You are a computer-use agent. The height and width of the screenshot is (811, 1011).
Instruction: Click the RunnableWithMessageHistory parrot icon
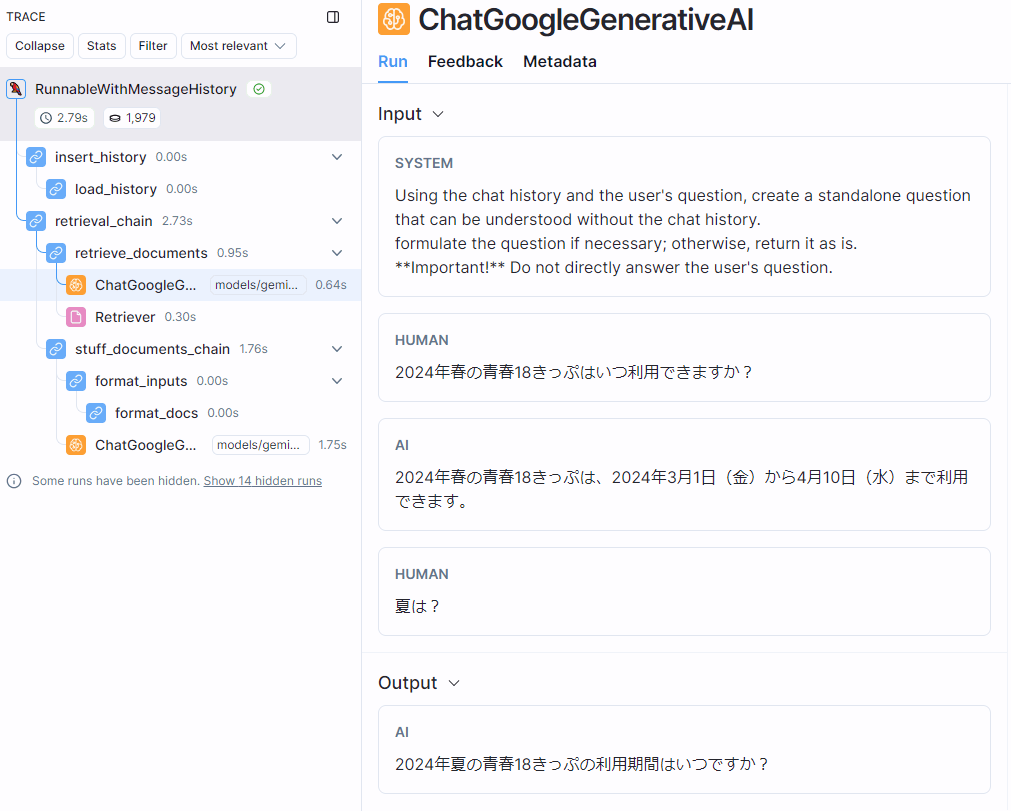[16, 89]
